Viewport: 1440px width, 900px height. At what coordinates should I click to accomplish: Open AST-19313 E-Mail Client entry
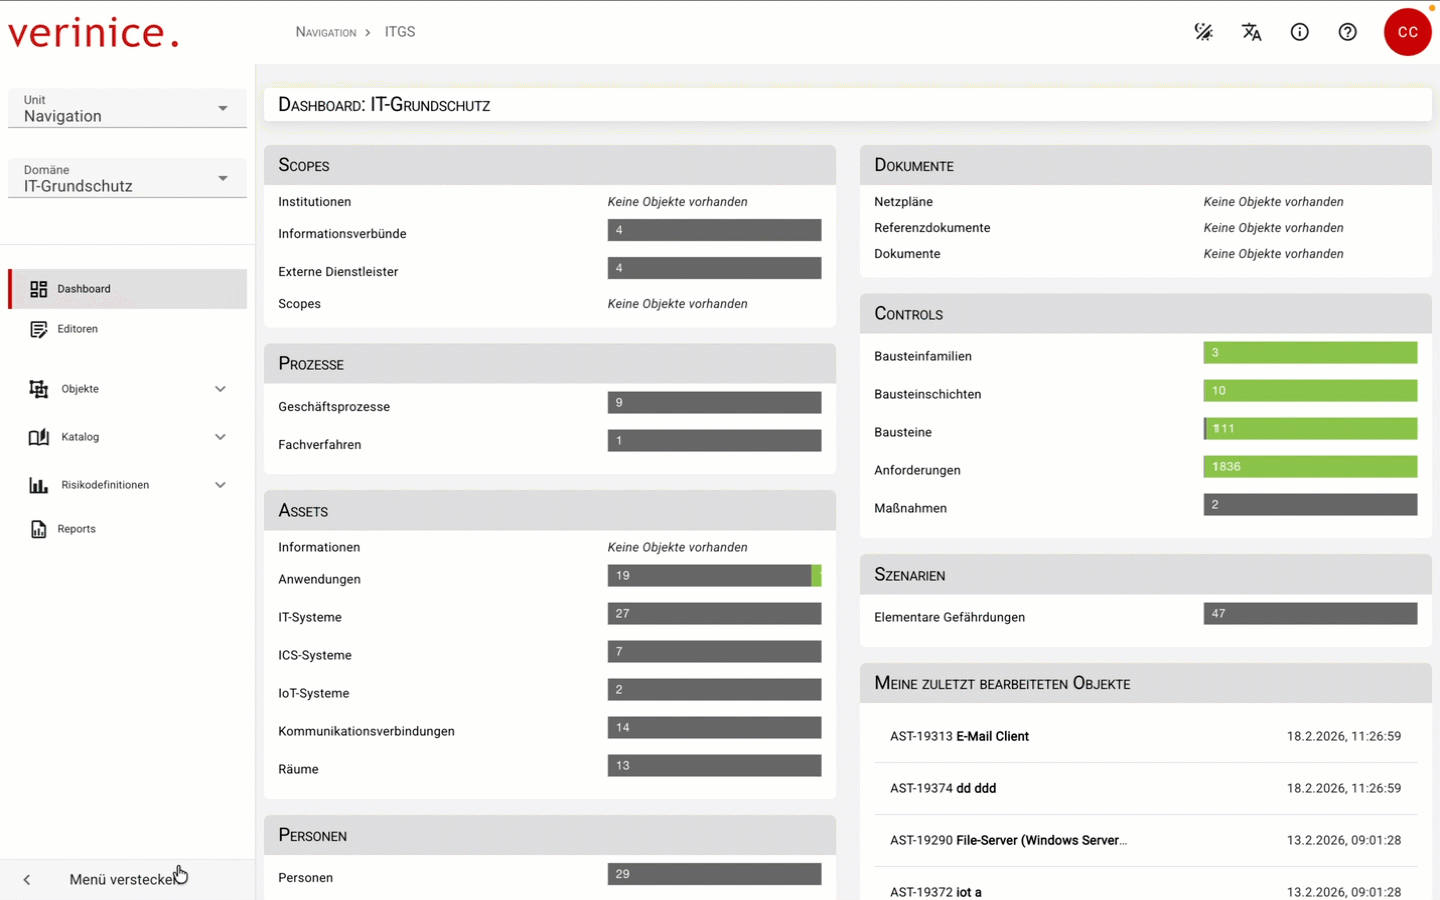[x=1145, y=736]
